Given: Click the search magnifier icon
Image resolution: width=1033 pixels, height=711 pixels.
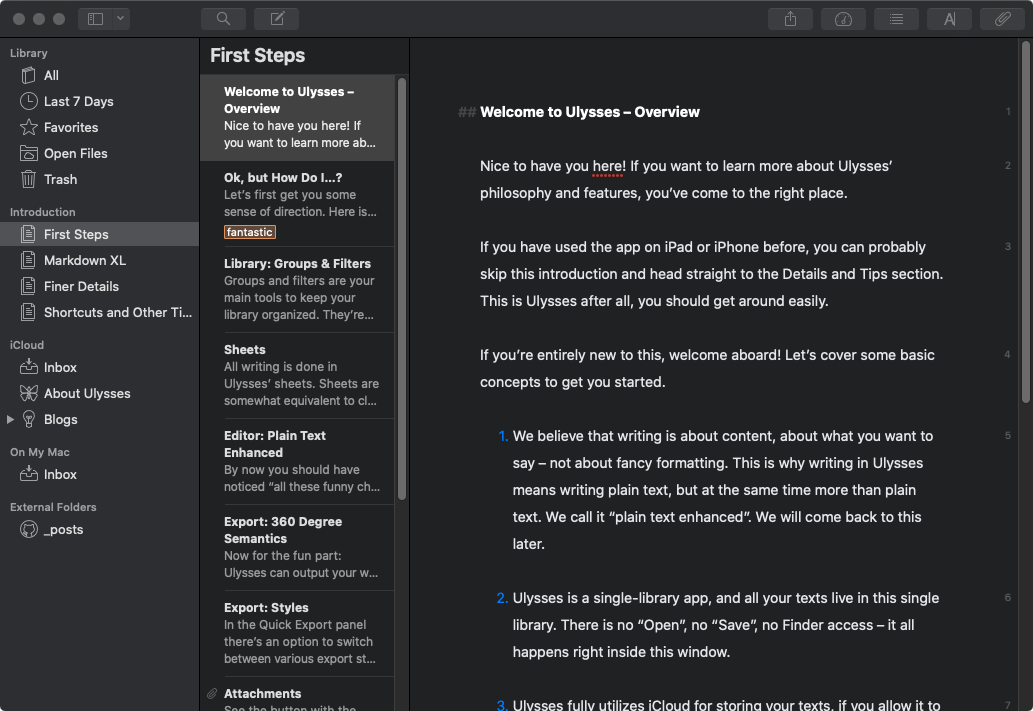Looking at the screenshot, I should [x=223, y=18].
